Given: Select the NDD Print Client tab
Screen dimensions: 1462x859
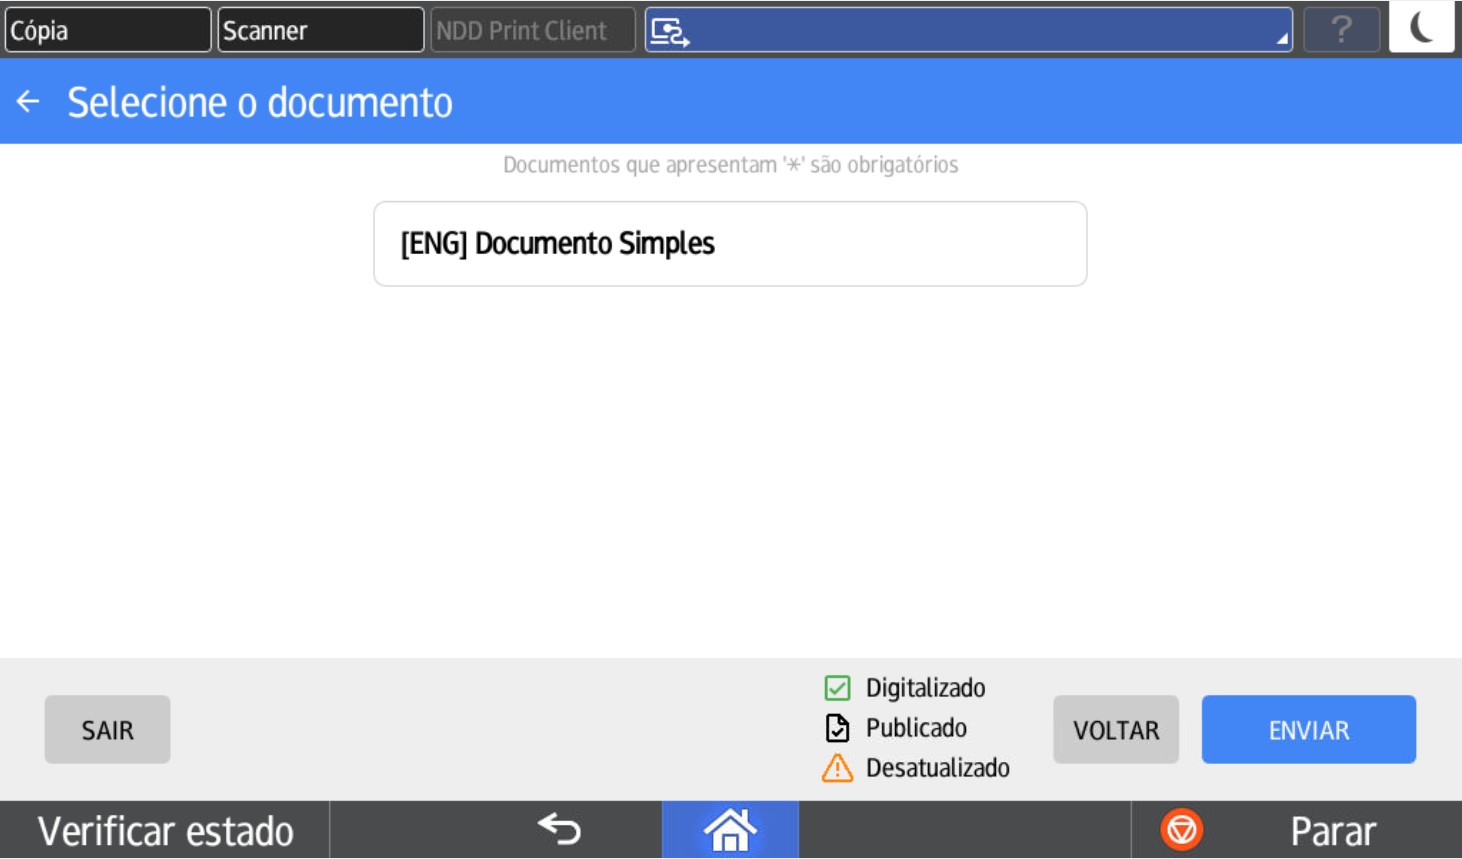Looking at the screenshot, I should [532, 30].
